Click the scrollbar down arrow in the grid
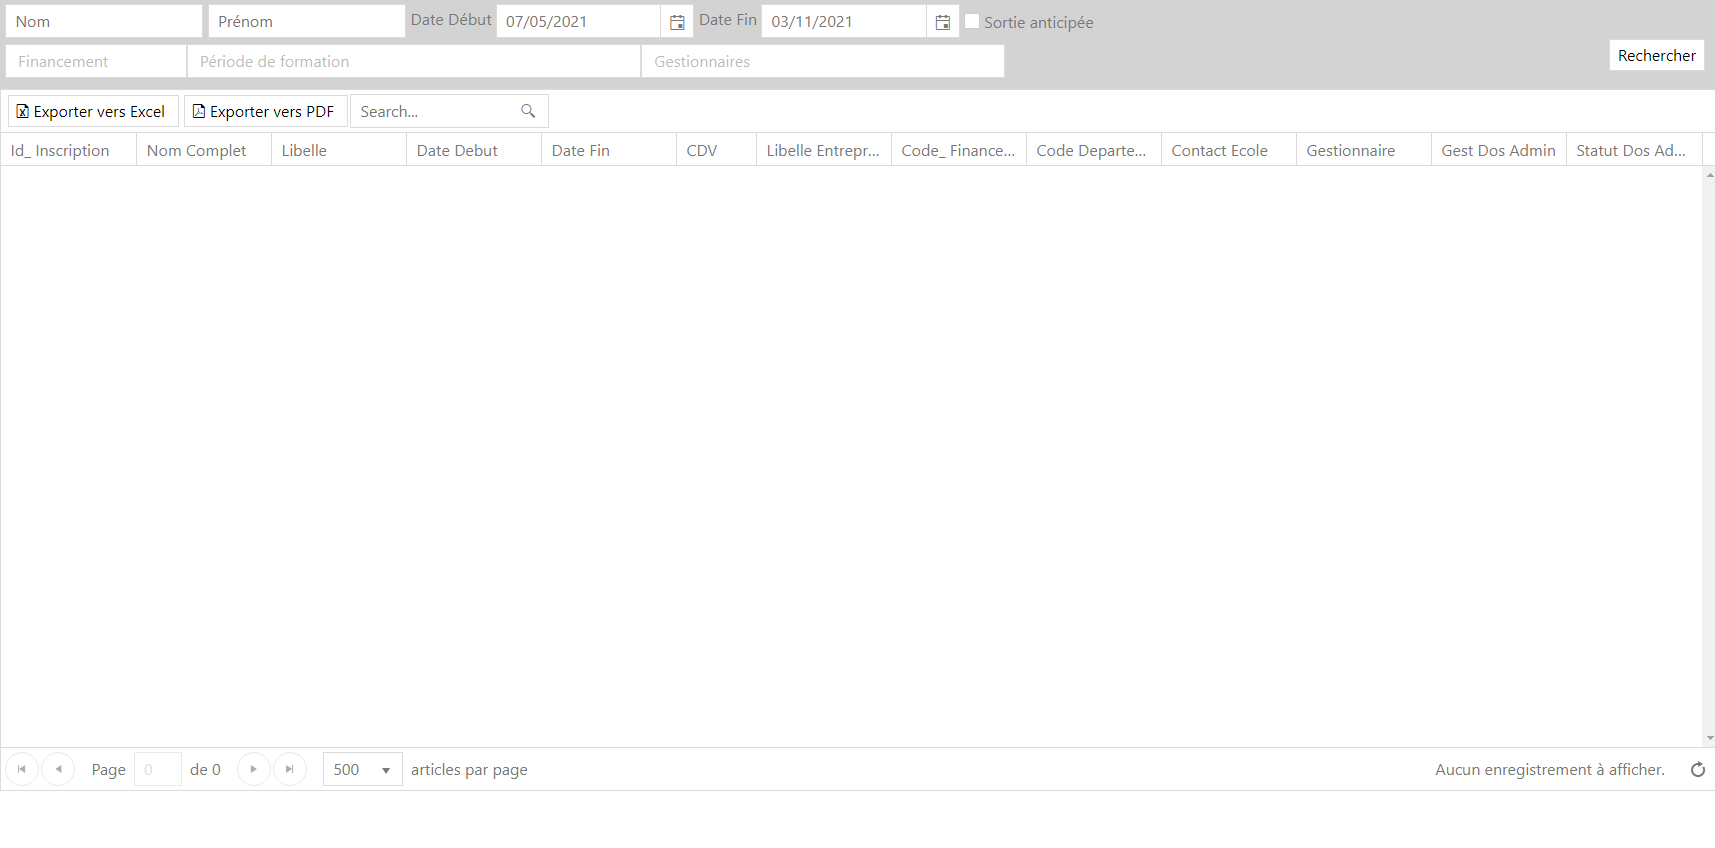This screenshot has height=848, width=1715. (1709, 738)
